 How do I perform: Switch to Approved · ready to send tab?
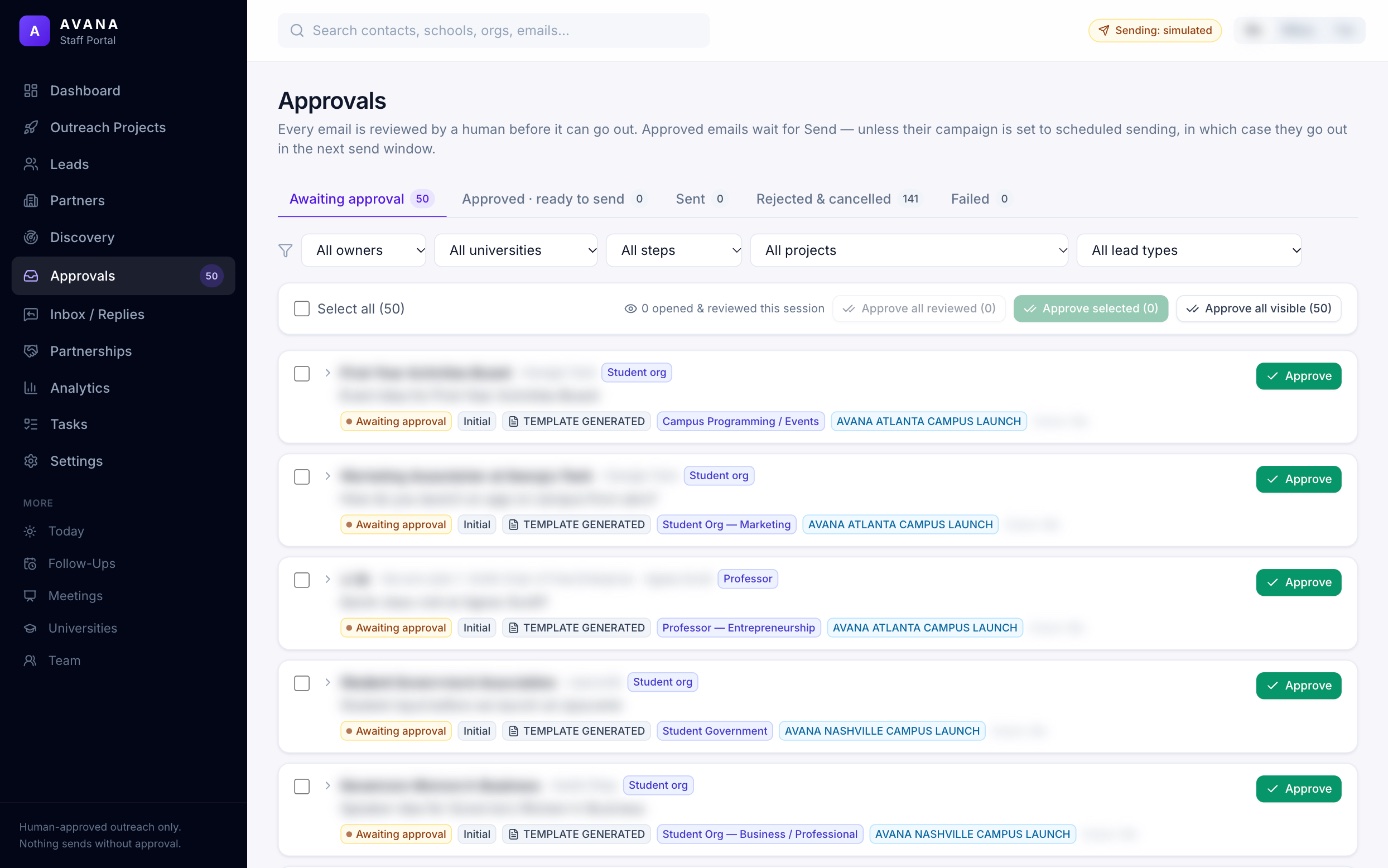pyautogui.click(x=554, y=199)
